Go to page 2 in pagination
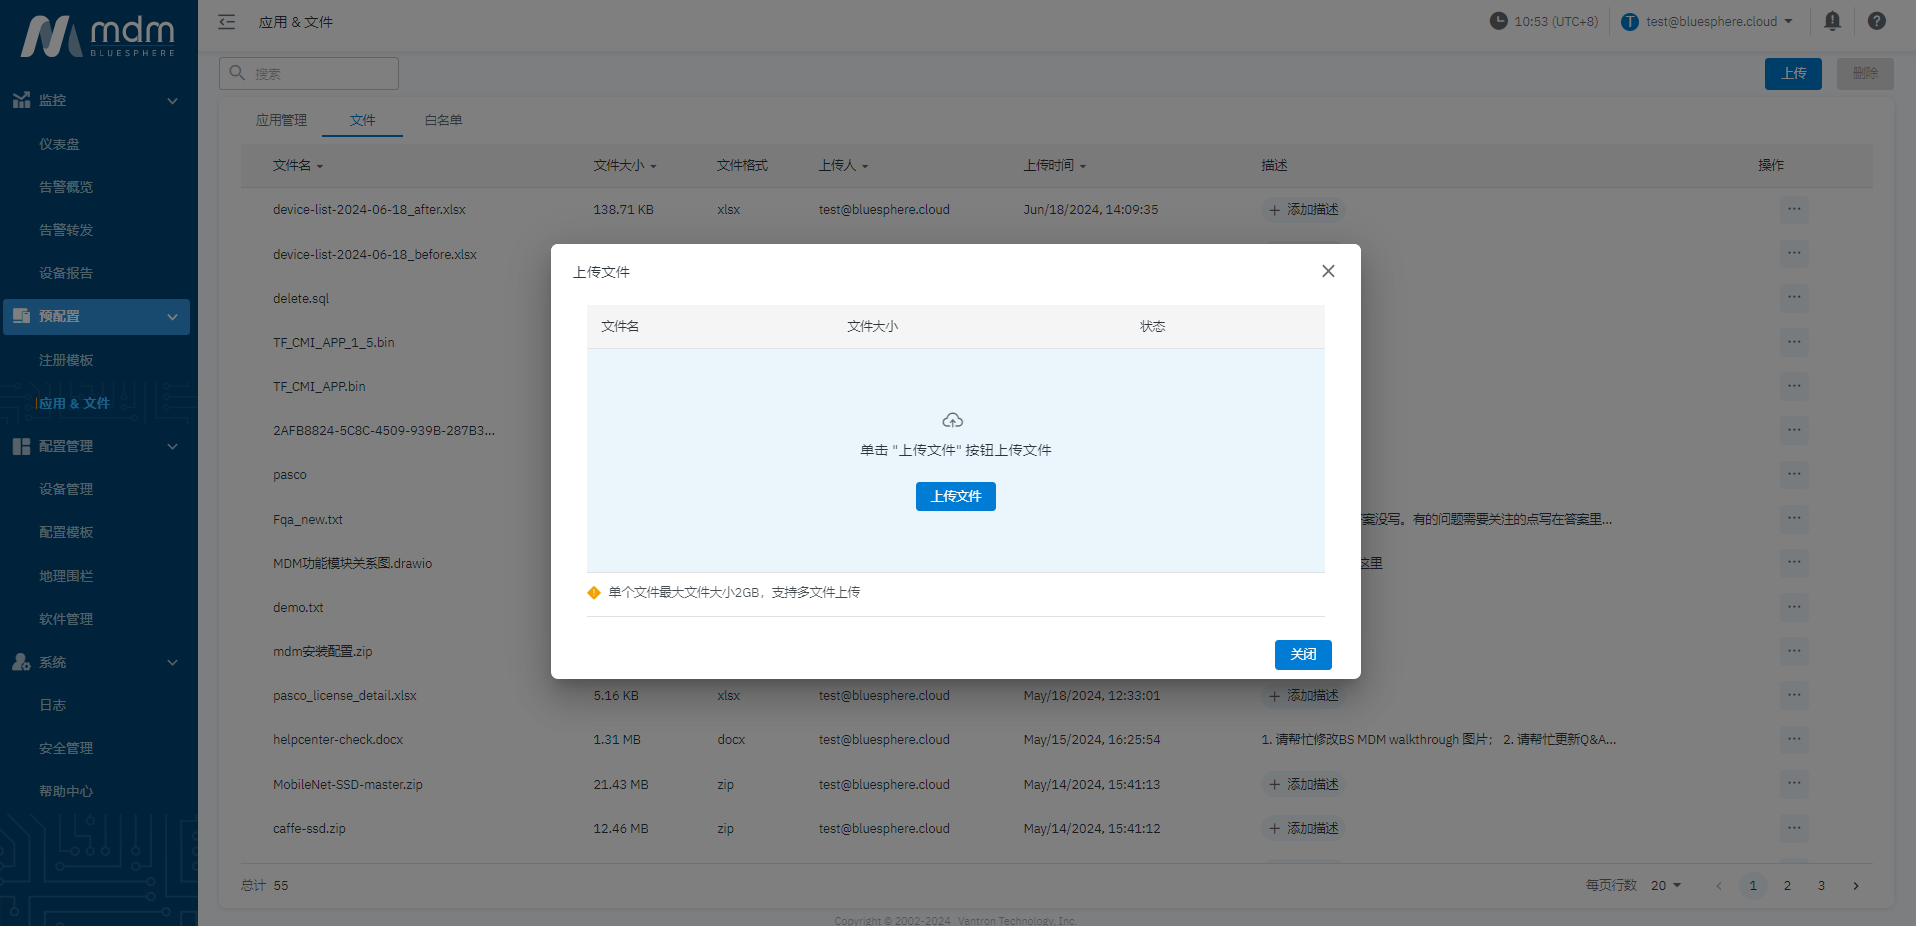Screen dimensions: 1916x926 pyautogui.click(x=1787, y=886)
